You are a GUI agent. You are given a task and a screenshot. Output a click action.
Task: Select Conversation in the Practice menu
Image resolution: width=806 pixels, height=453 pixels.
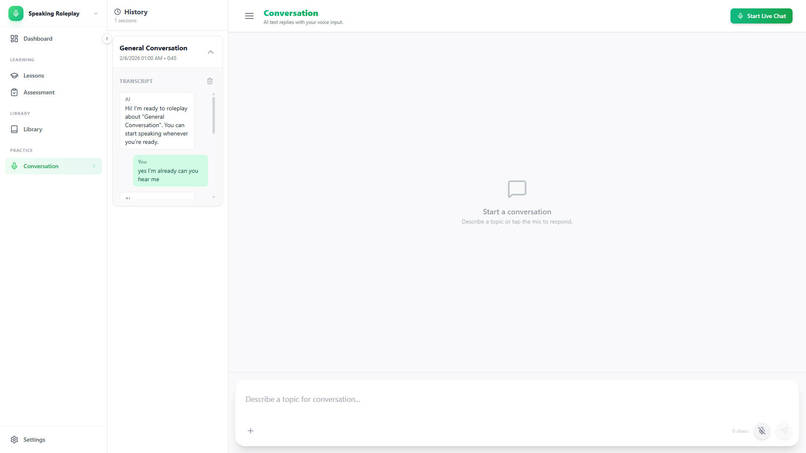pyautogui.click(x=53, y=166)
